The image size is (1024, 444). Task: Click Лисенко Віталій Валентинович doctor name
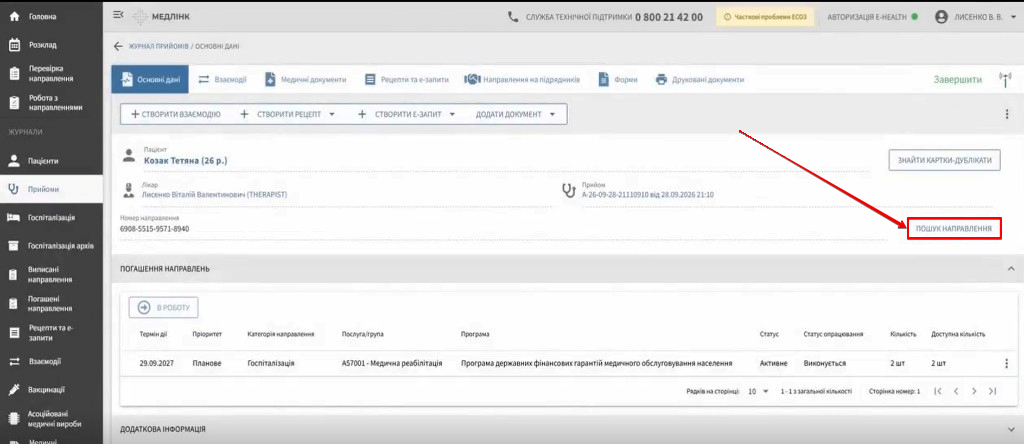[x=214, y=195]
